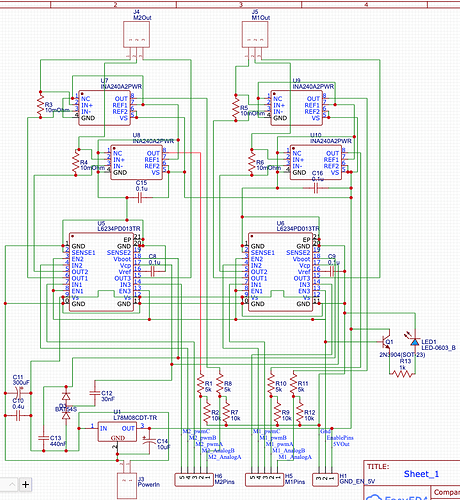Select the C14 10uF capacitor symbol
Viewport: 460px width, 500px height.
tap(149, 441)
